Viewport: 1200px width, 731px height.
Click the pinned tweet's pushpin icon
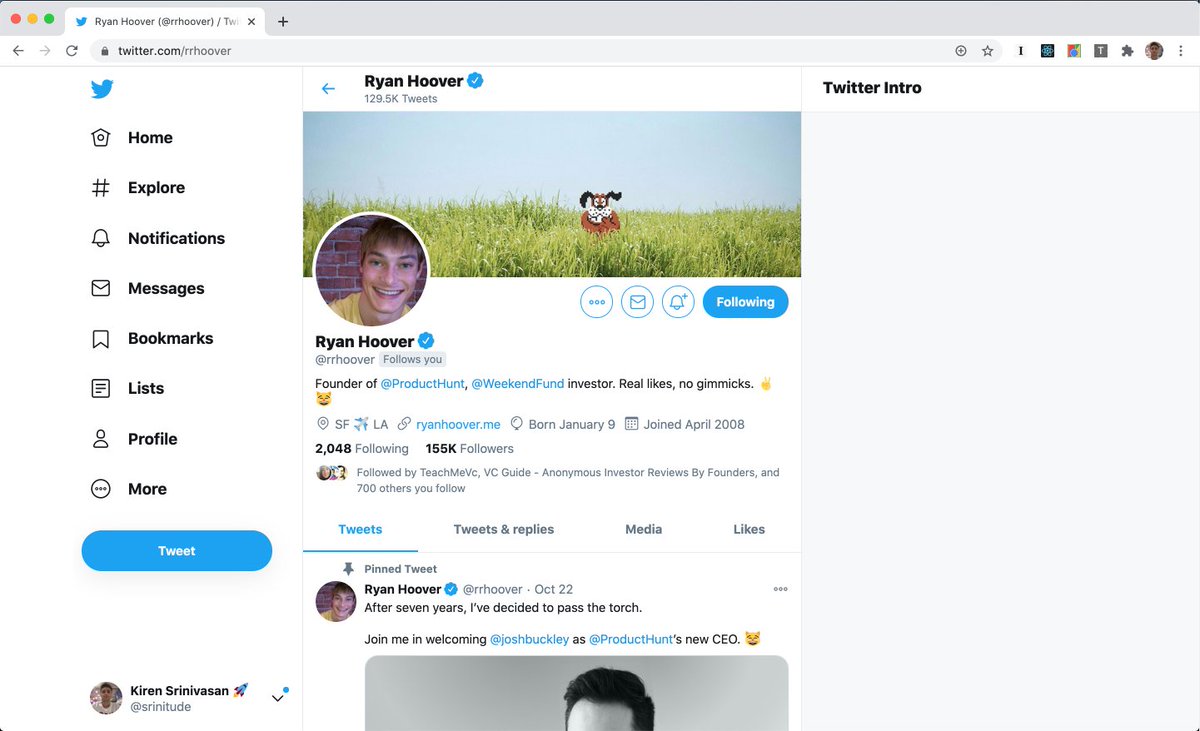tap(348, 569)
